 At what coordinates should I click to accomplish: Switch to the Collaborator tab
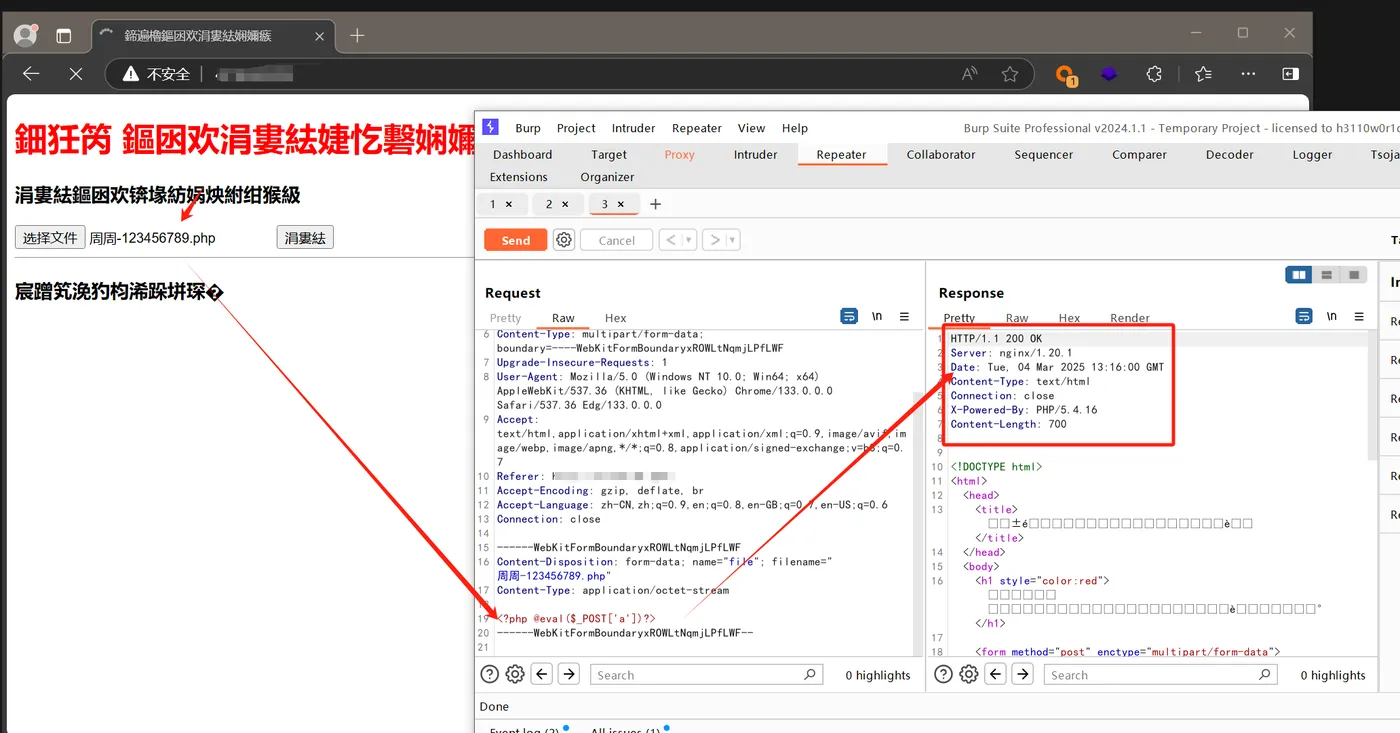point(941,154)
